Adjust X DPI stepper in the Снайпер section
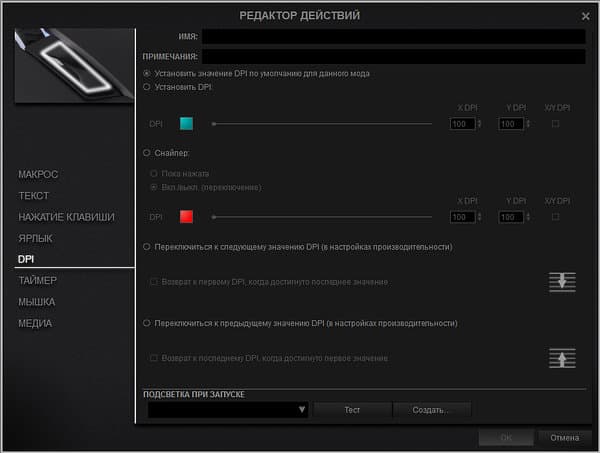The width and height of the screenshot is (600, 453). tap(479, 217)
